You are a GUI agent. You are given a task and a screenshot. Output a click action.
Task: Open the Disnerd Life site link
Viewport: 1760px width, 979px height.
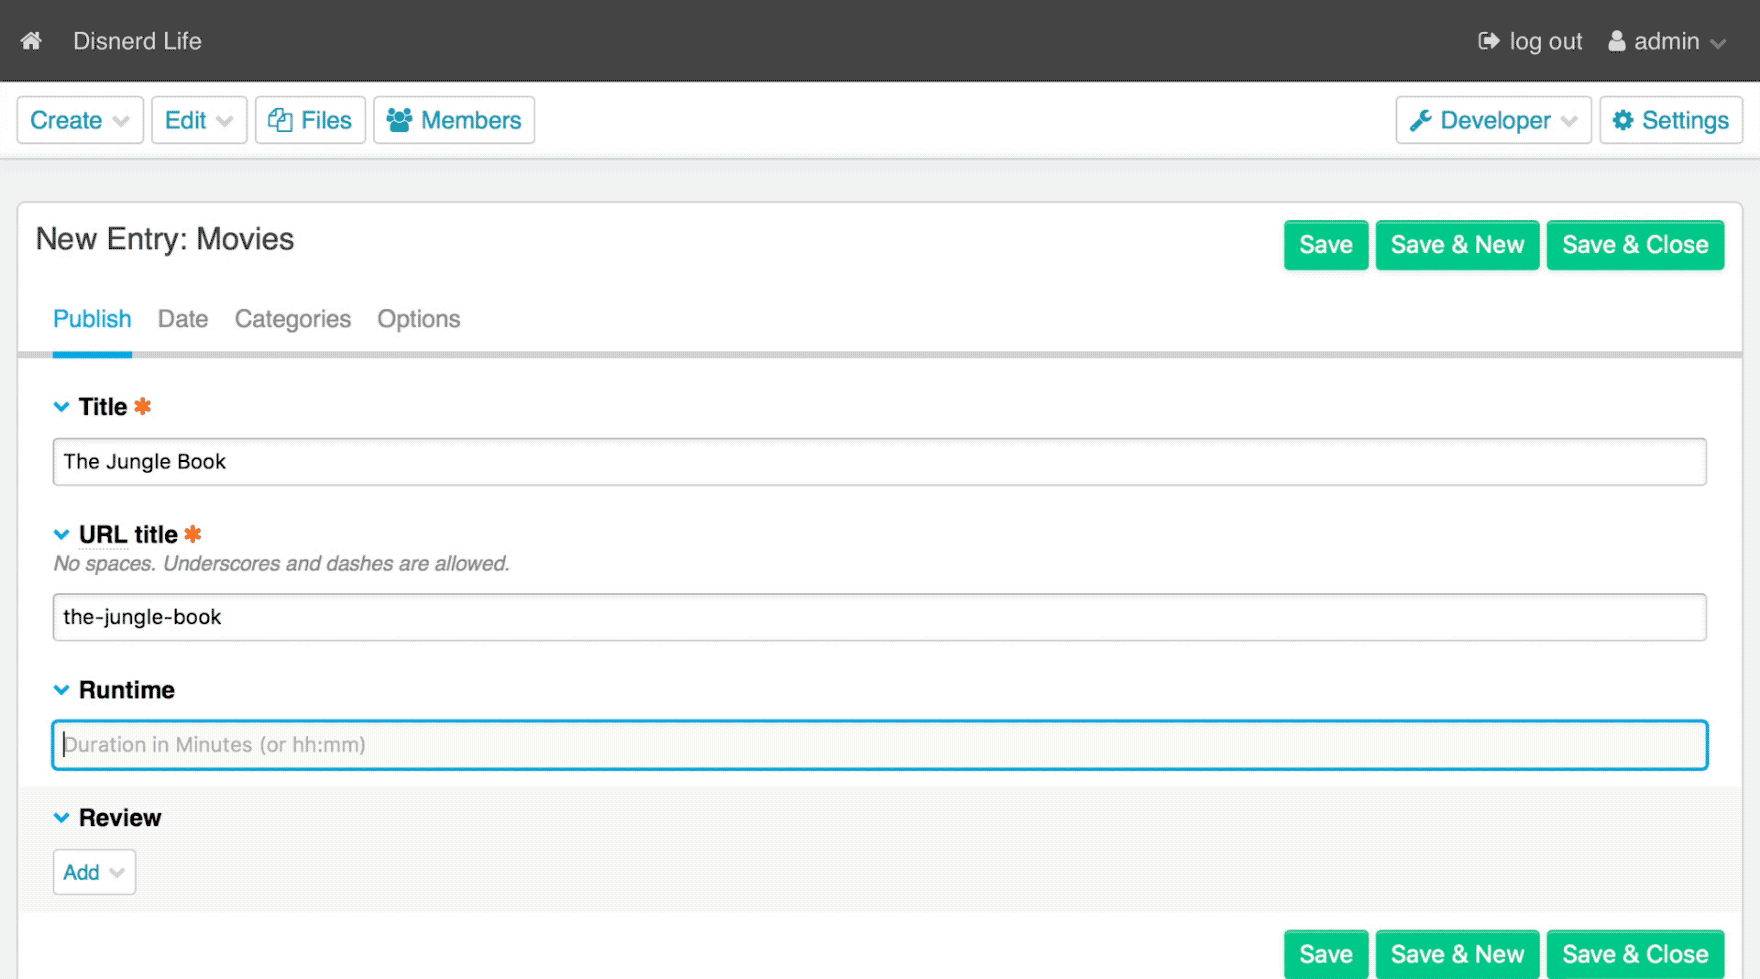(137, 41)
